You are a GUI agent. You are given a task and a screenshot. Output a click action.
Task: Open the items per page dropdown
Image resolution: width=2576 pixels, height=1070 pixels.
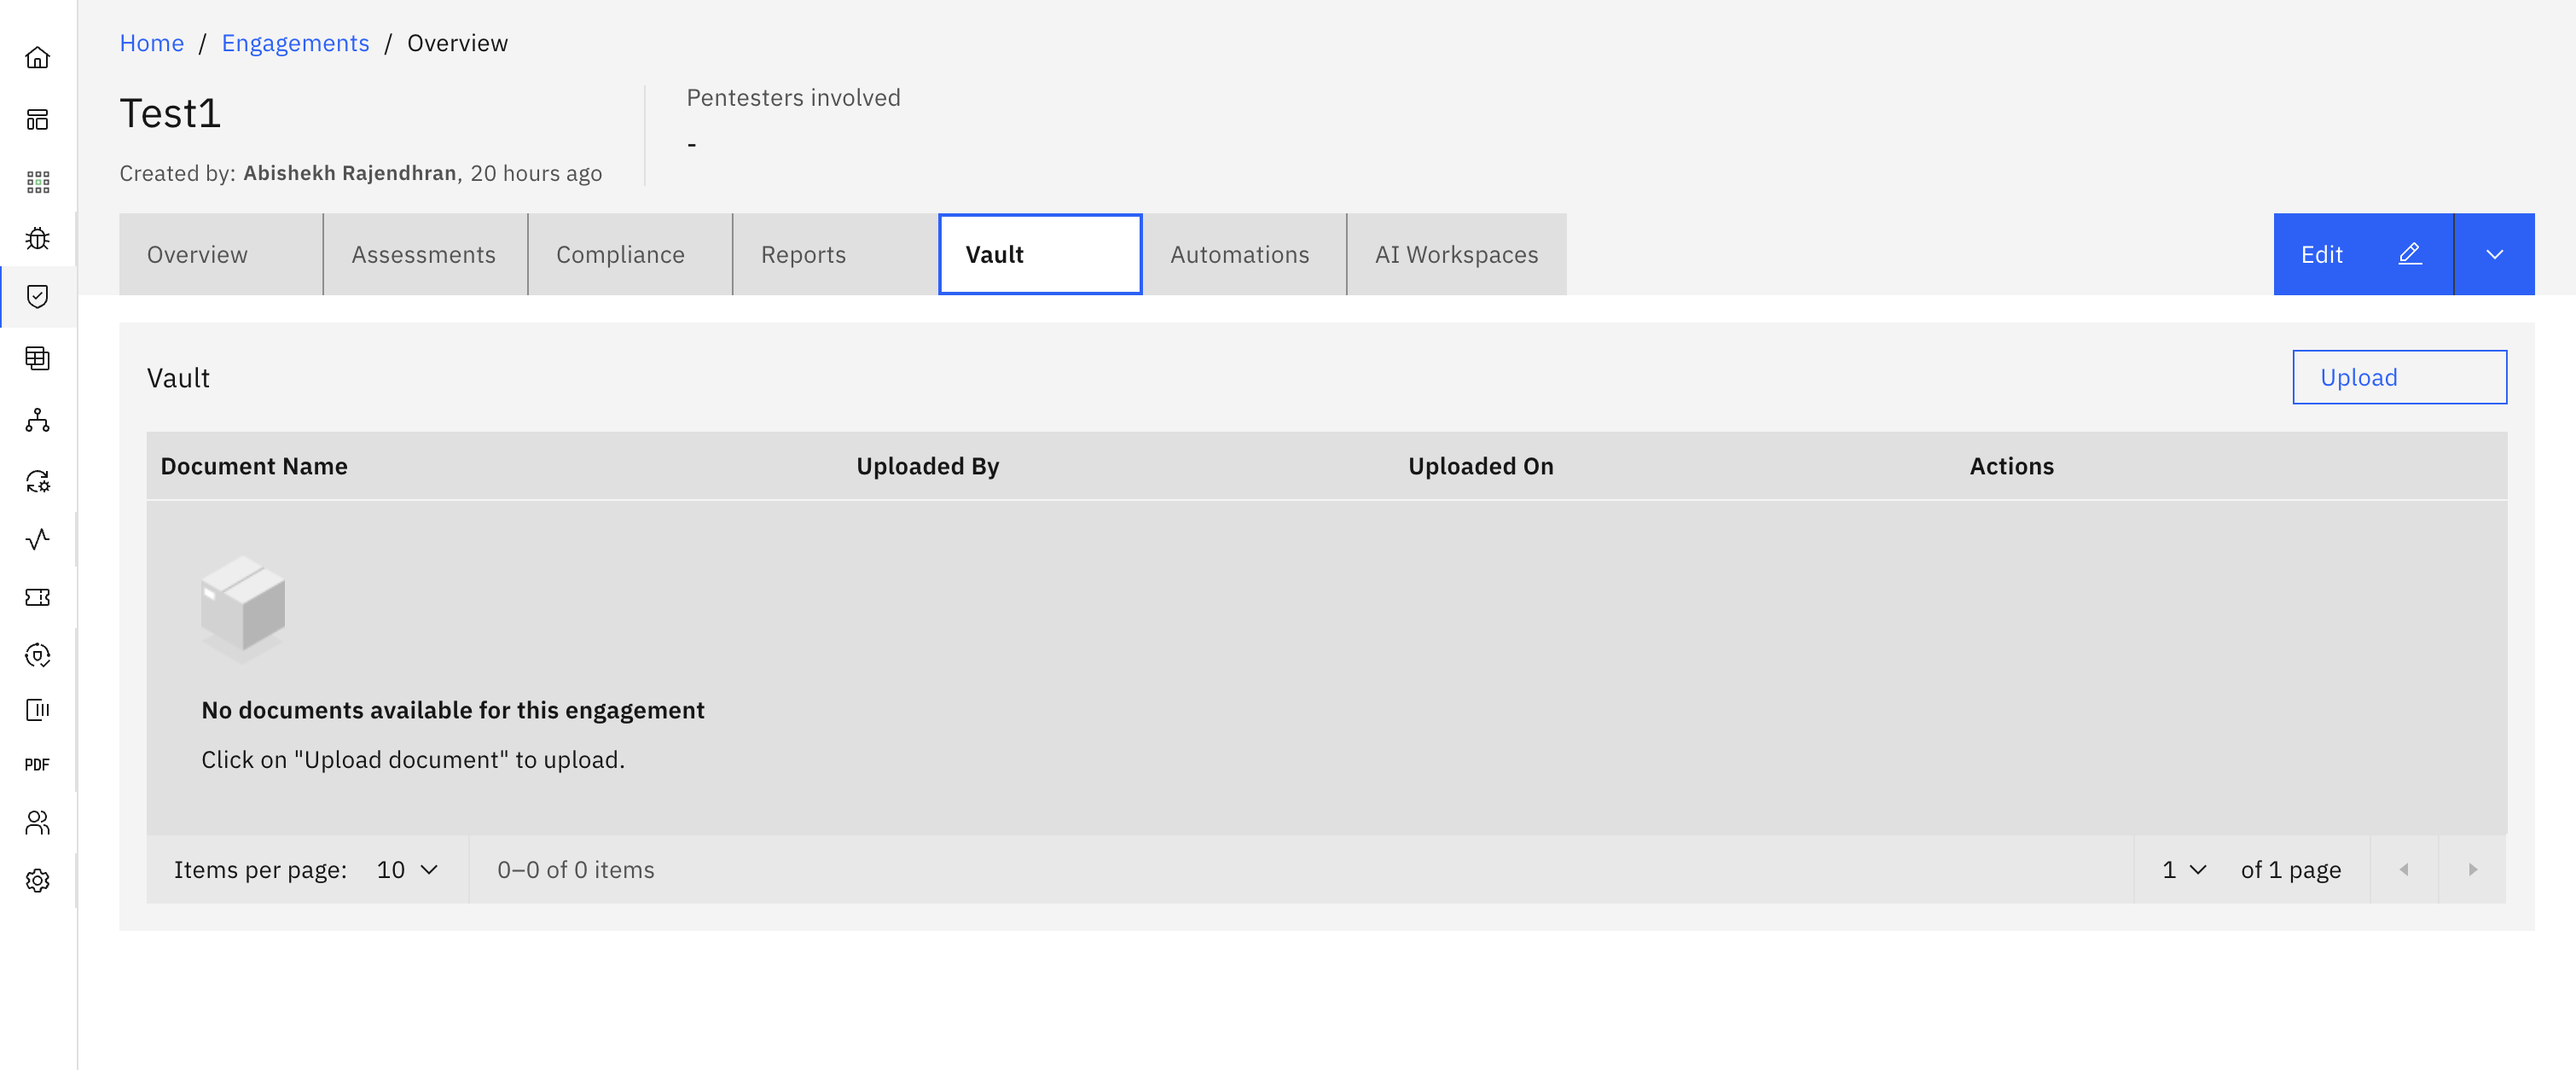(x=407, y=870)
